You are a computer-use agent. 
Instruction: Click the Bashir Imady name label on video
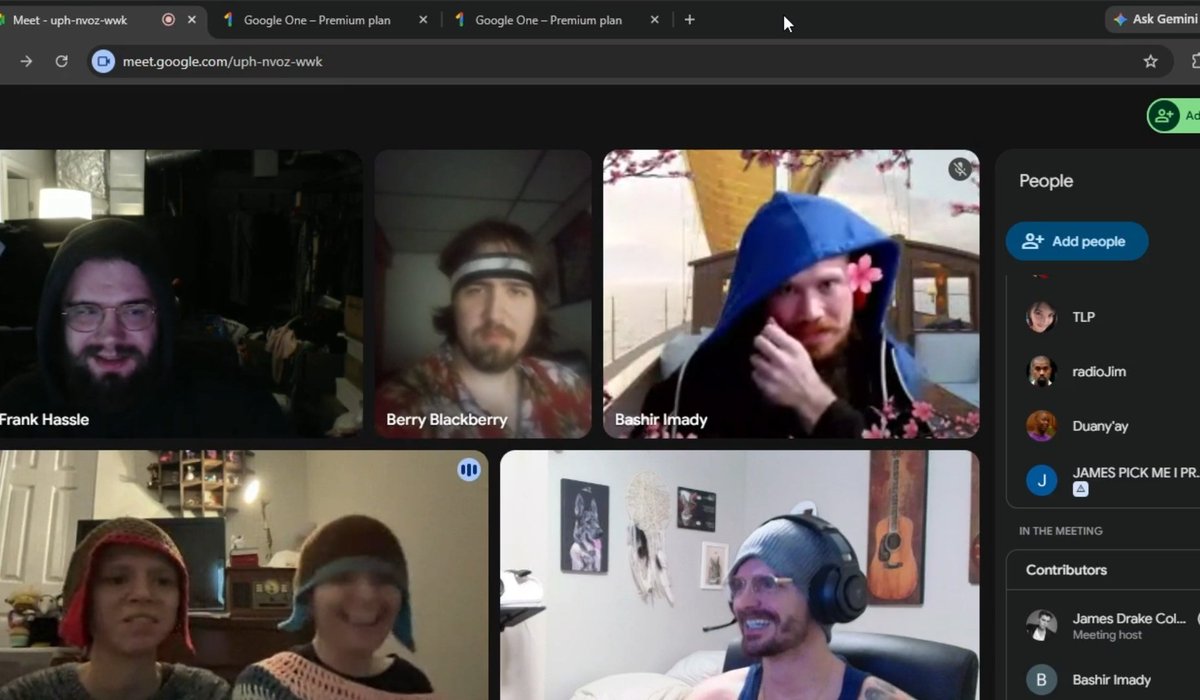click(661, 420)
